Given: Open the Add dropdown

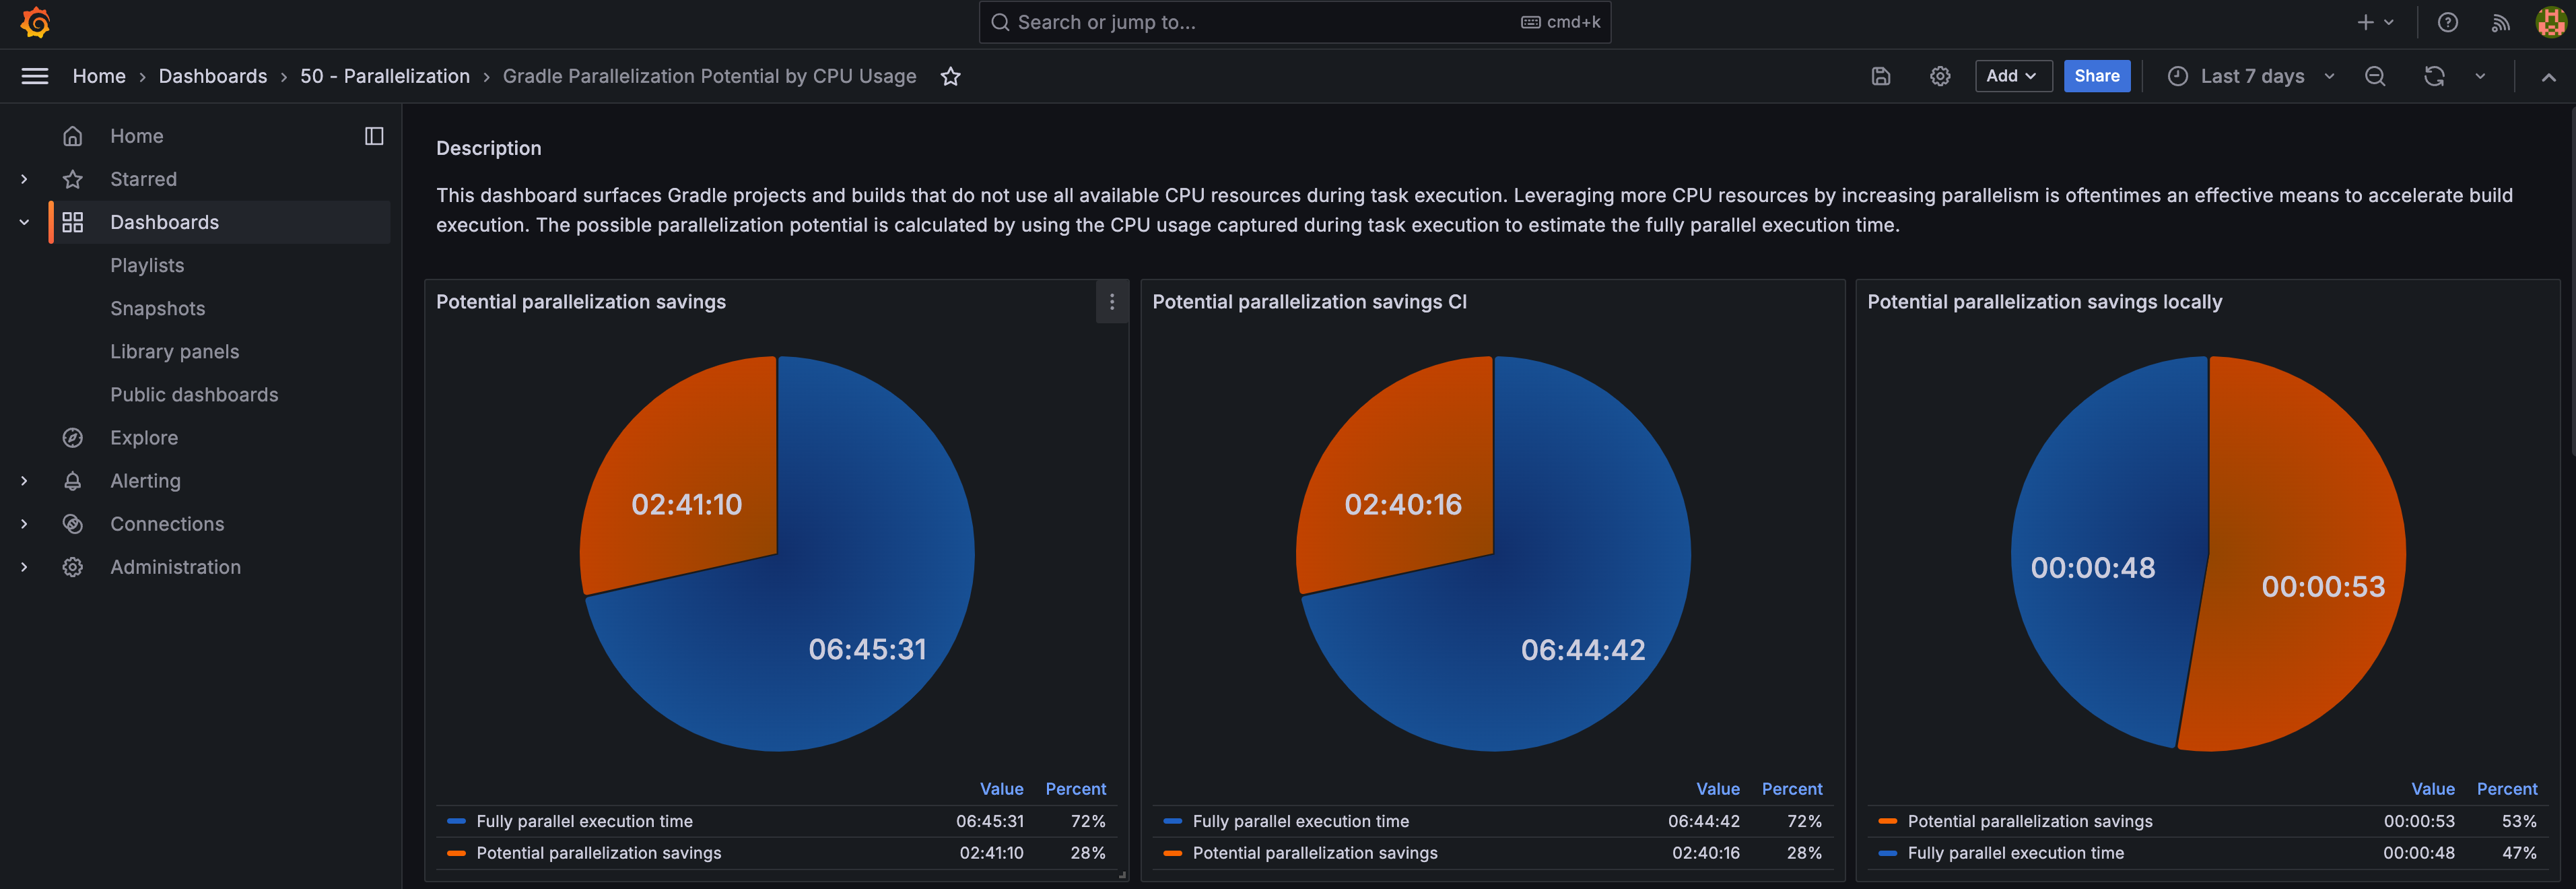Looking at the screenshot, I should pos(2012,76).
